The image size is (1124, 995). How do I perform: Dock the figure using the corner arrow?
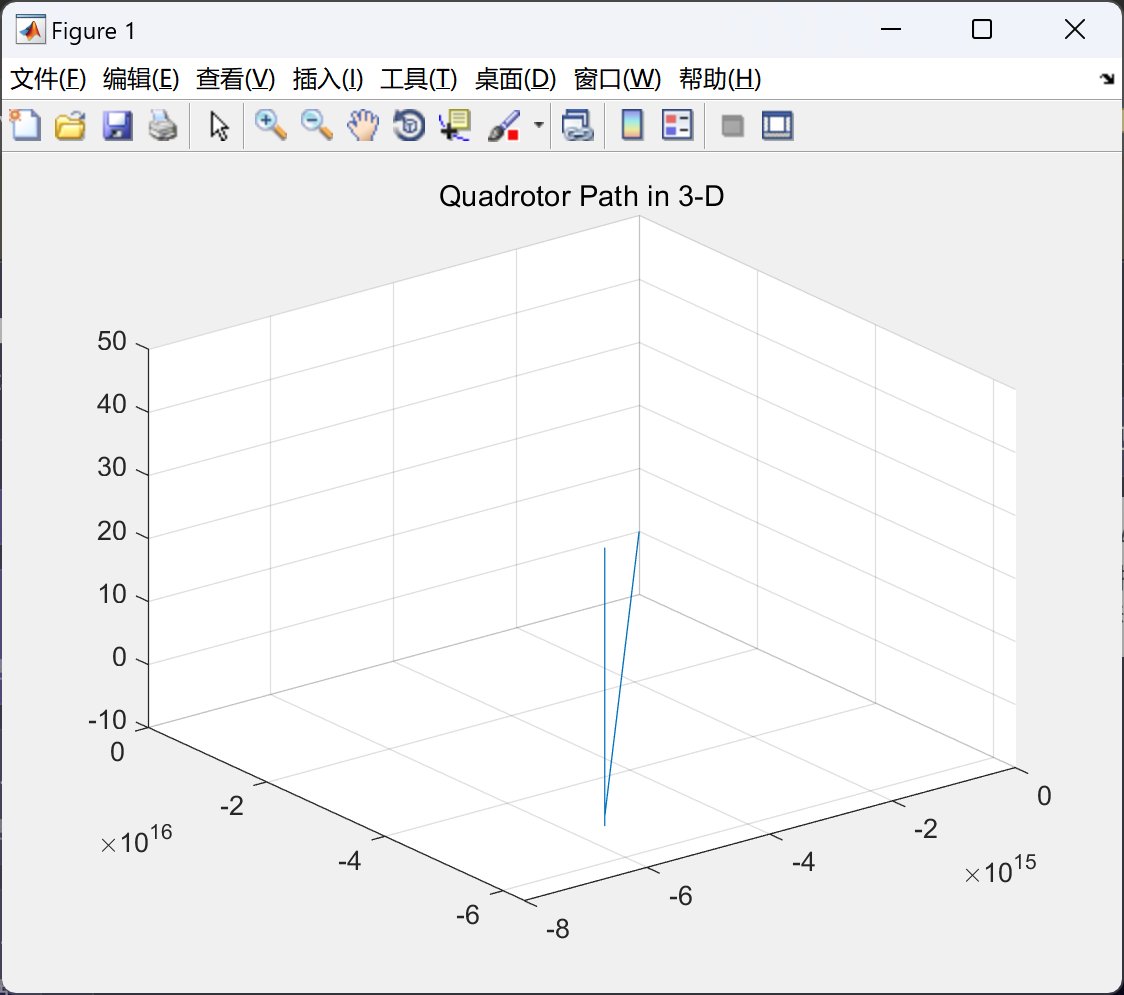(x=1108, y=79)
